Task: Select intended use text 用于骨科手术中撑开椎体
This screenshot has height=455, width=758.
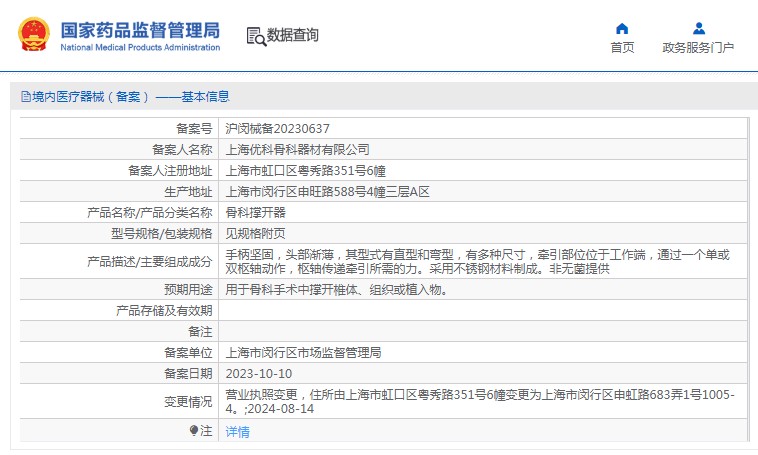Action: click(337, 290)
